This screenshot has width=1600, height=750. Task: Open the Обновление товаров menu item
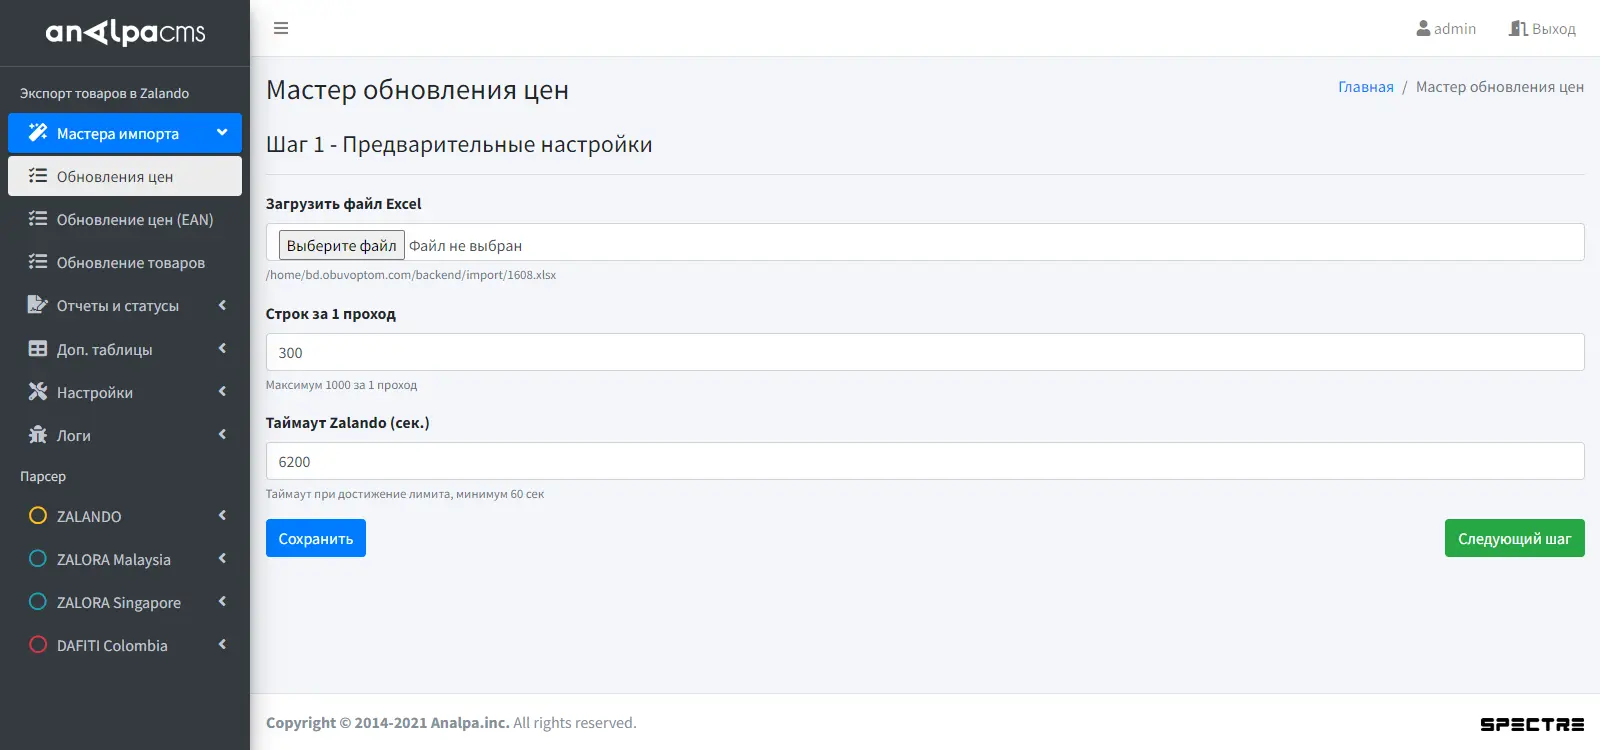click(x=125, y=263)
